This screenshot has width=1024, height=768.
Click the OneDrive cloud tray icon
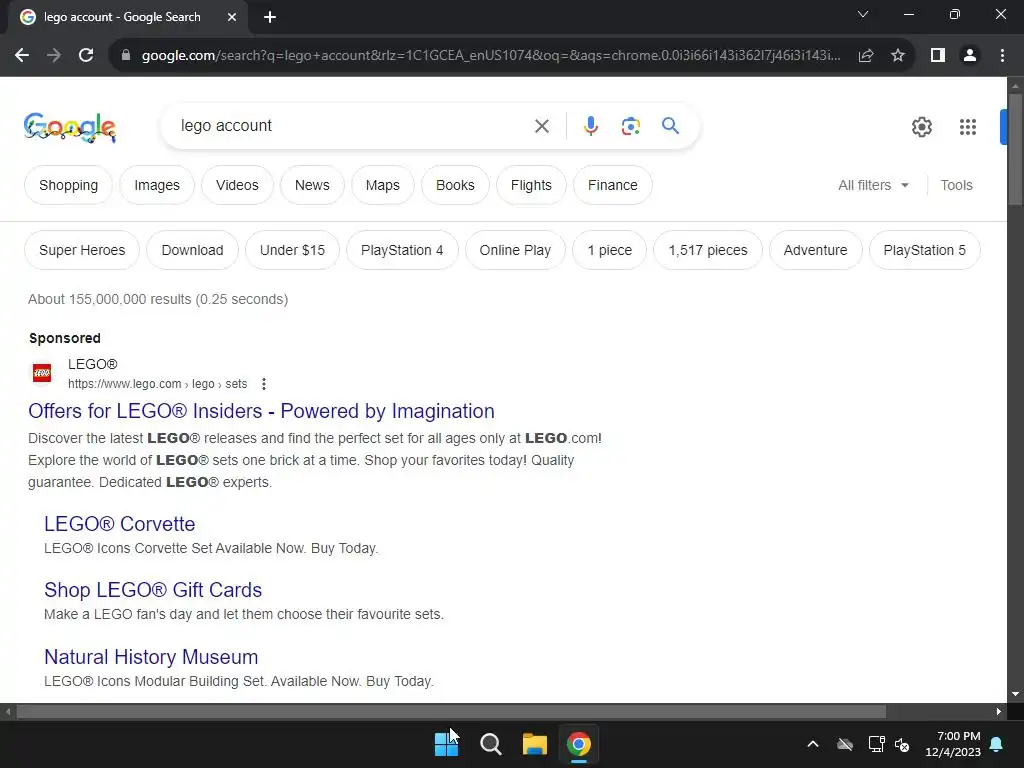click(x=845, y=744)
